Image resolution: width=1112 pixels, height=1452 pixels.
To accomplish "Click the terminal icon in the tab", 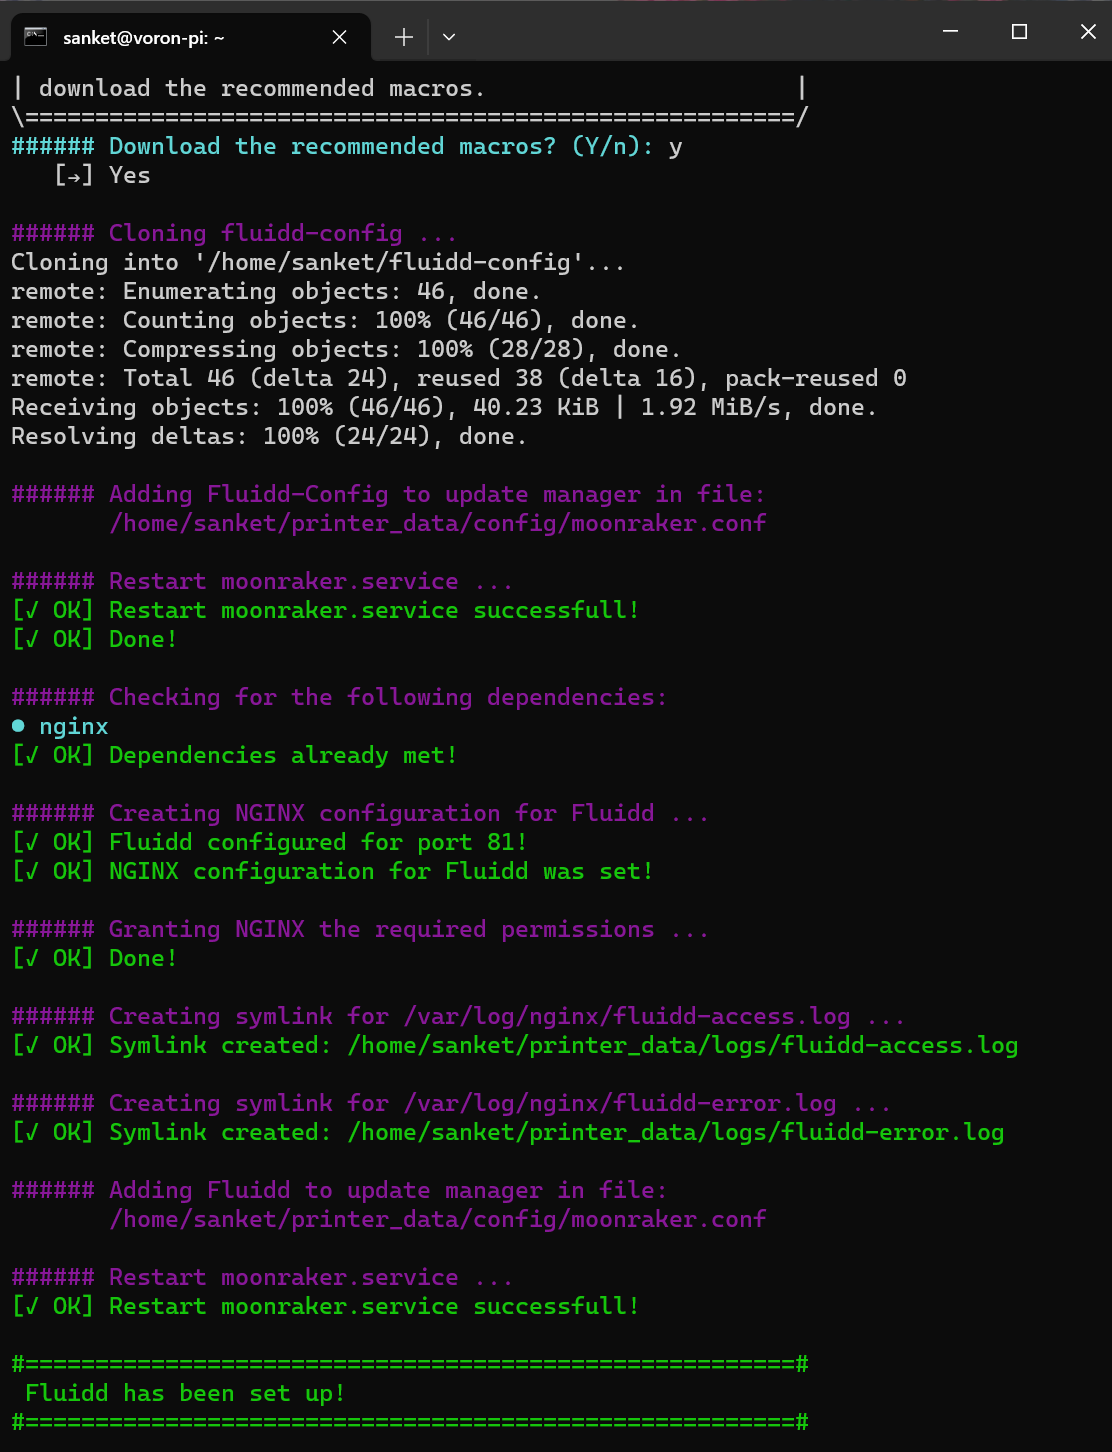I will [36, 37].
